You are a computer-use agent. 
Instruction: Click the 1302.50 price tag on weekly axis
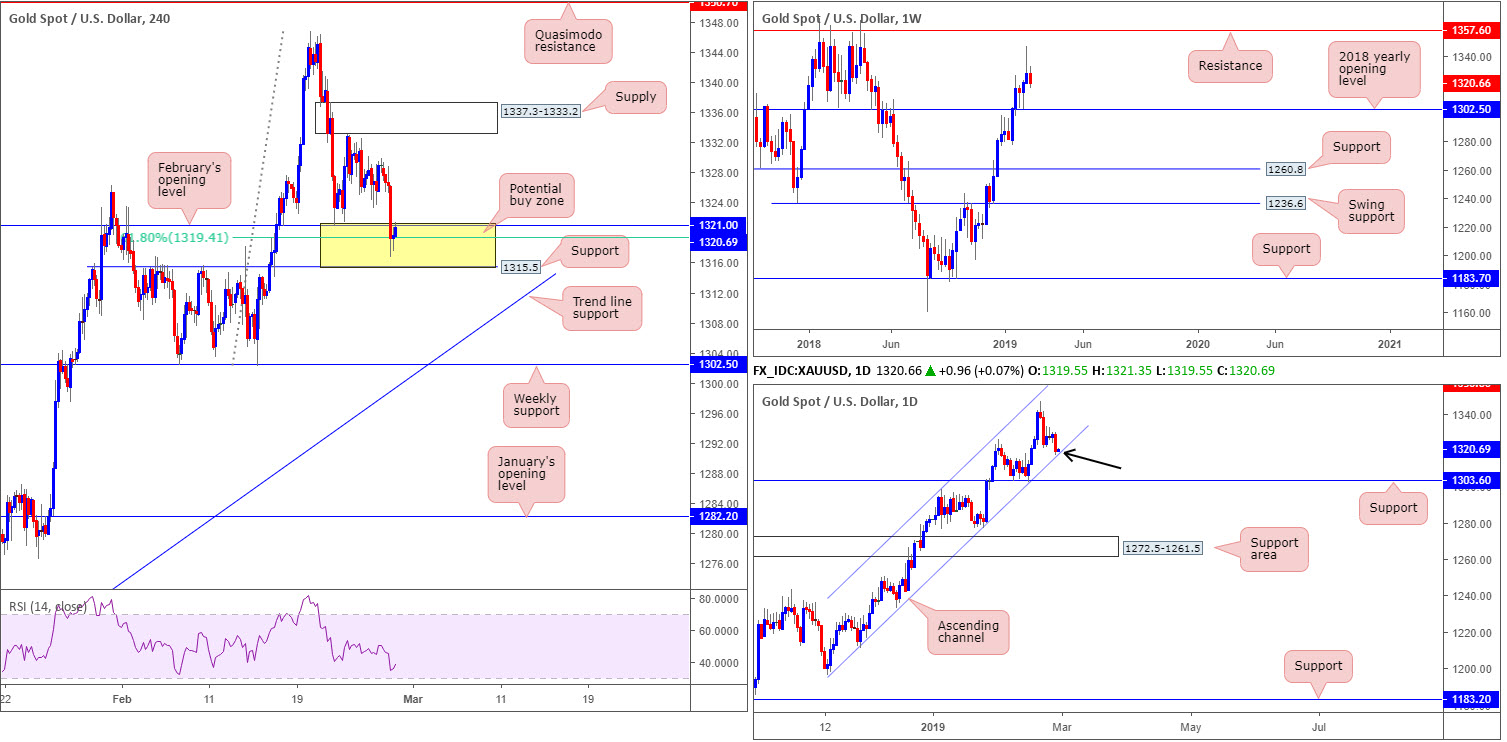pos(1472,109)
